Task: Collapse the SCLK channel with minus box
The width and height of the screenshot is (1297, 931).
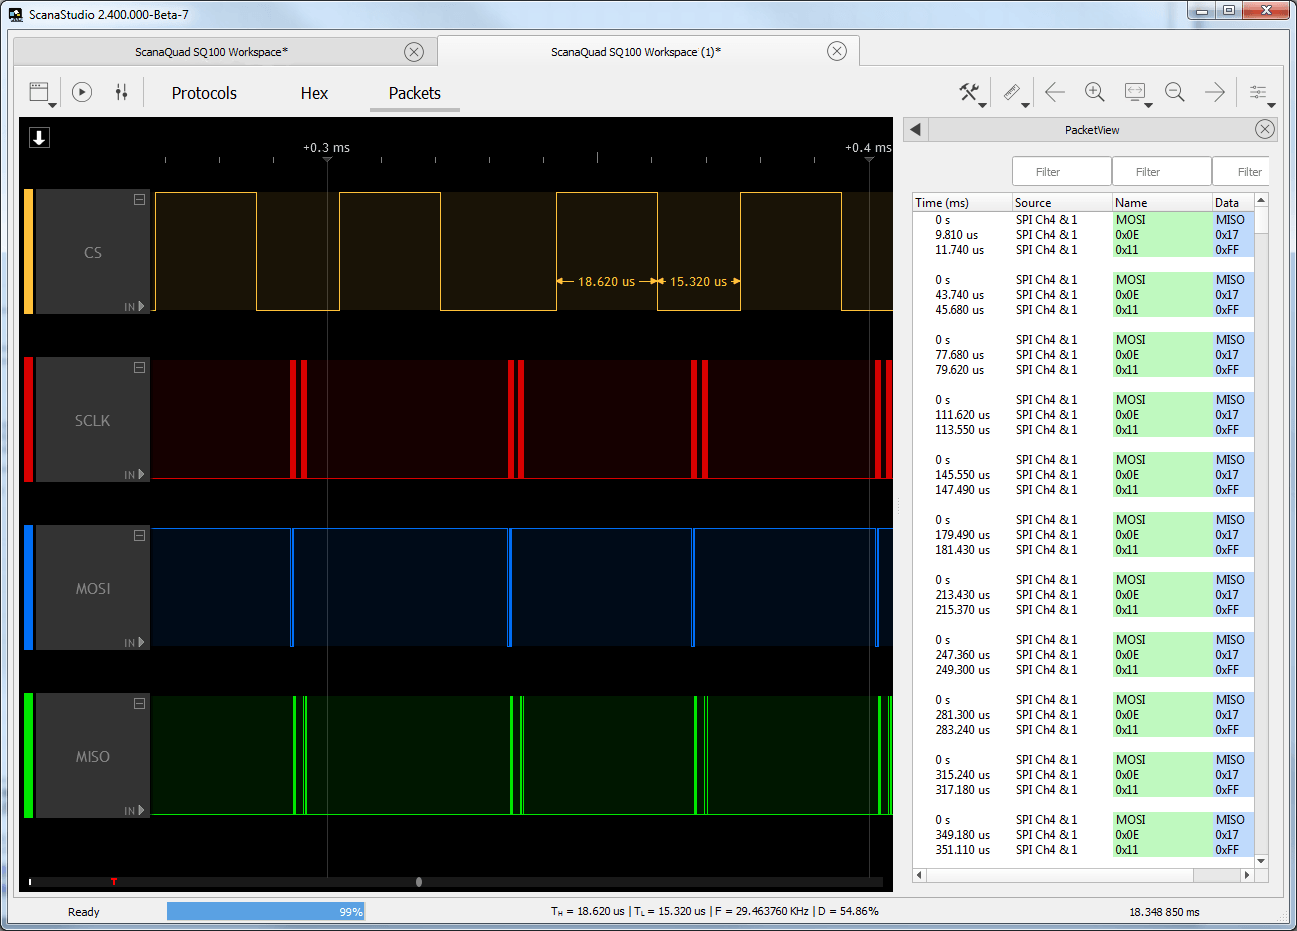Action: pyautogui.click(x=139, y=367)
